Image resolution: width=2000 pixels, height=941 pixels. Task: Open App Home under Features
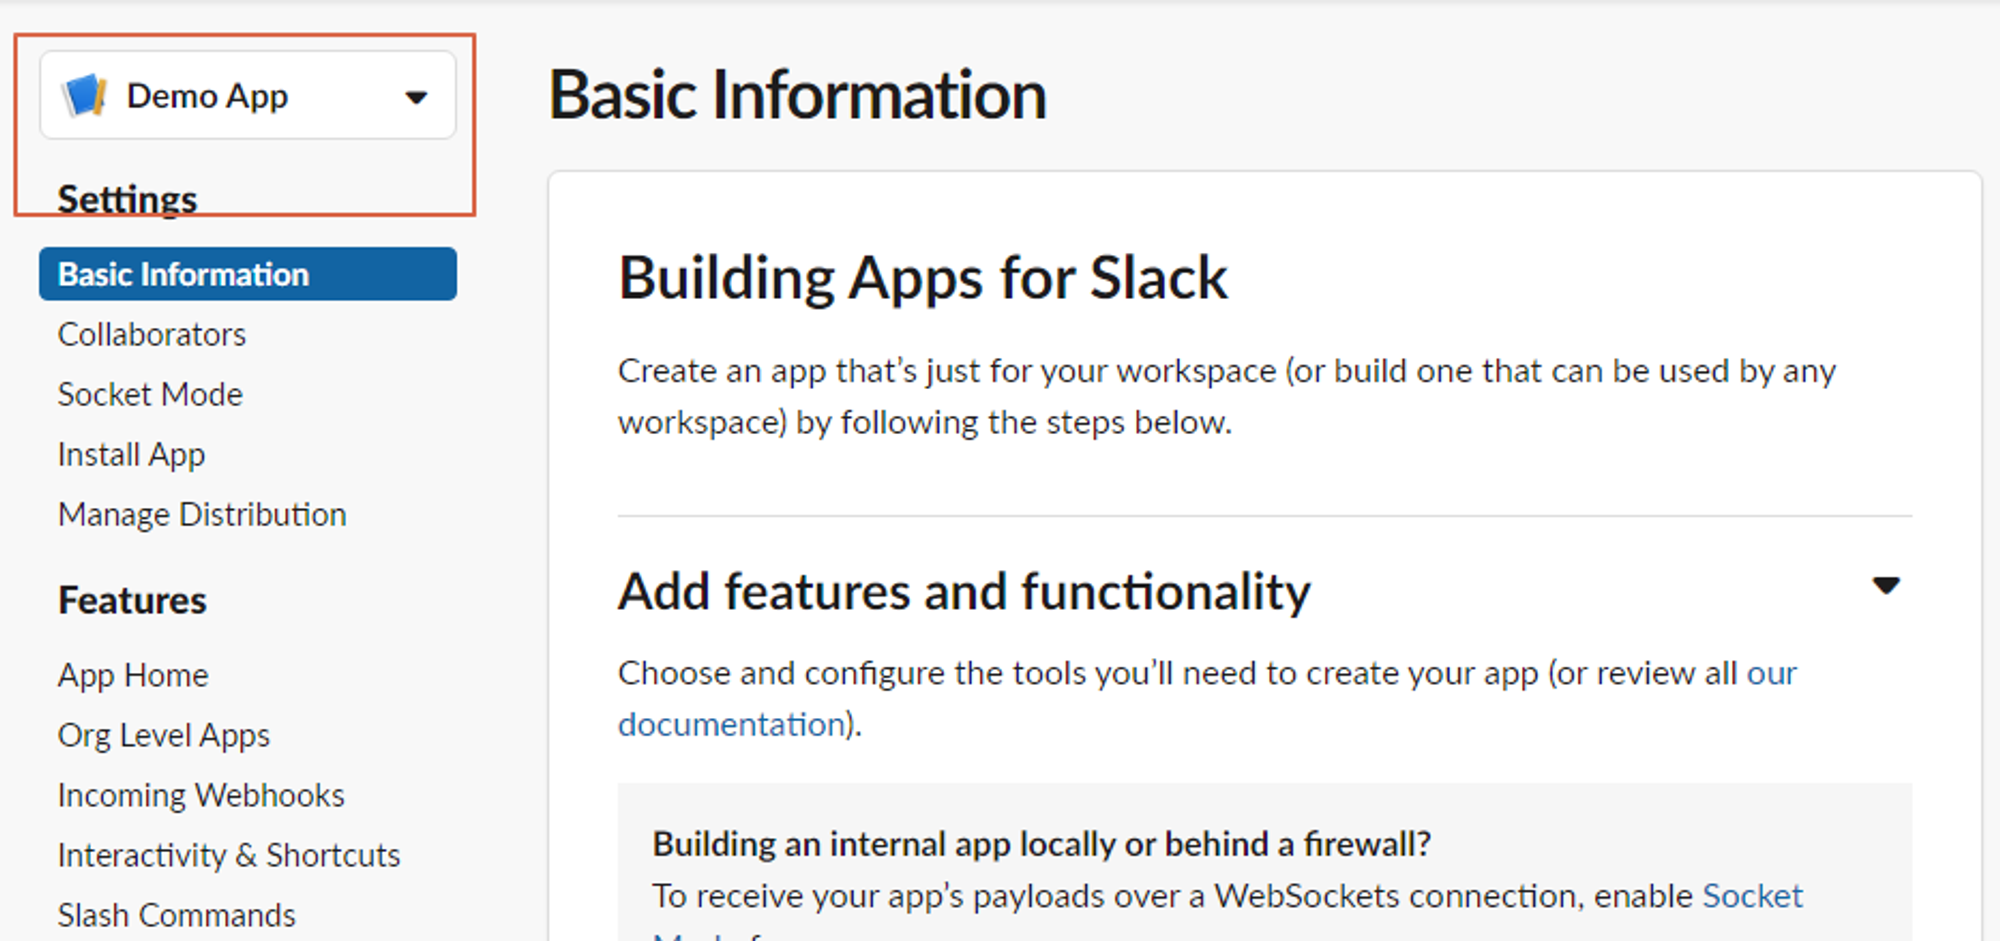pos(133,675)
